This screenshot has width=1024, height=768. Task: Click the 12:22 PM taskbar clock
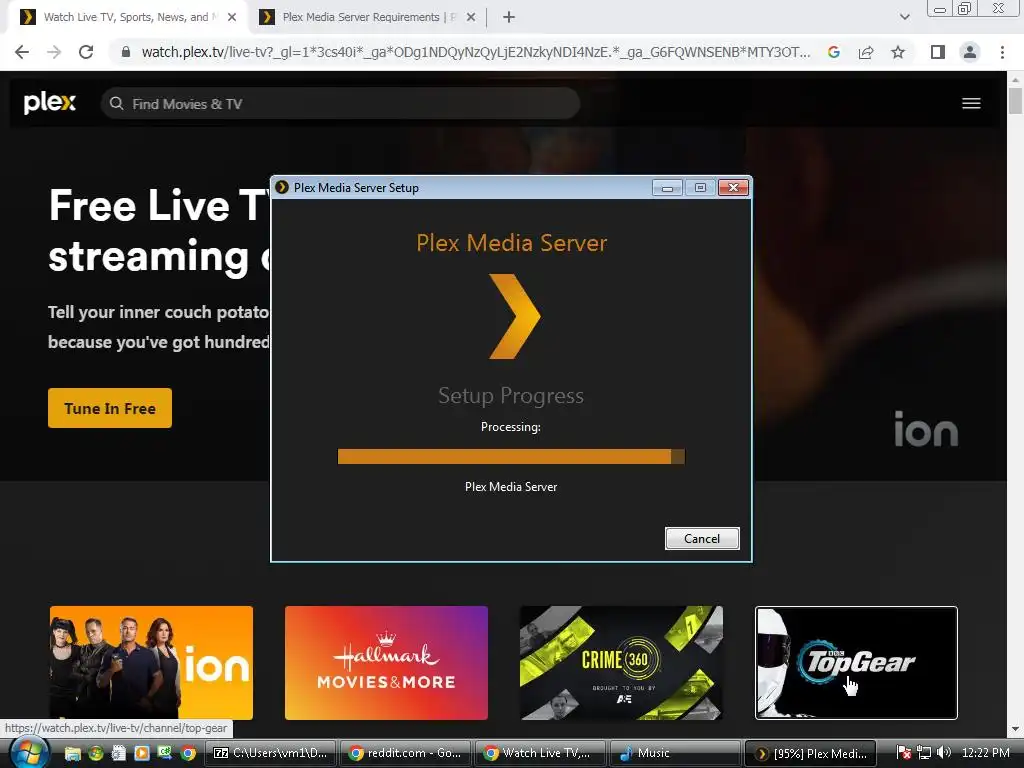point(985,752)
